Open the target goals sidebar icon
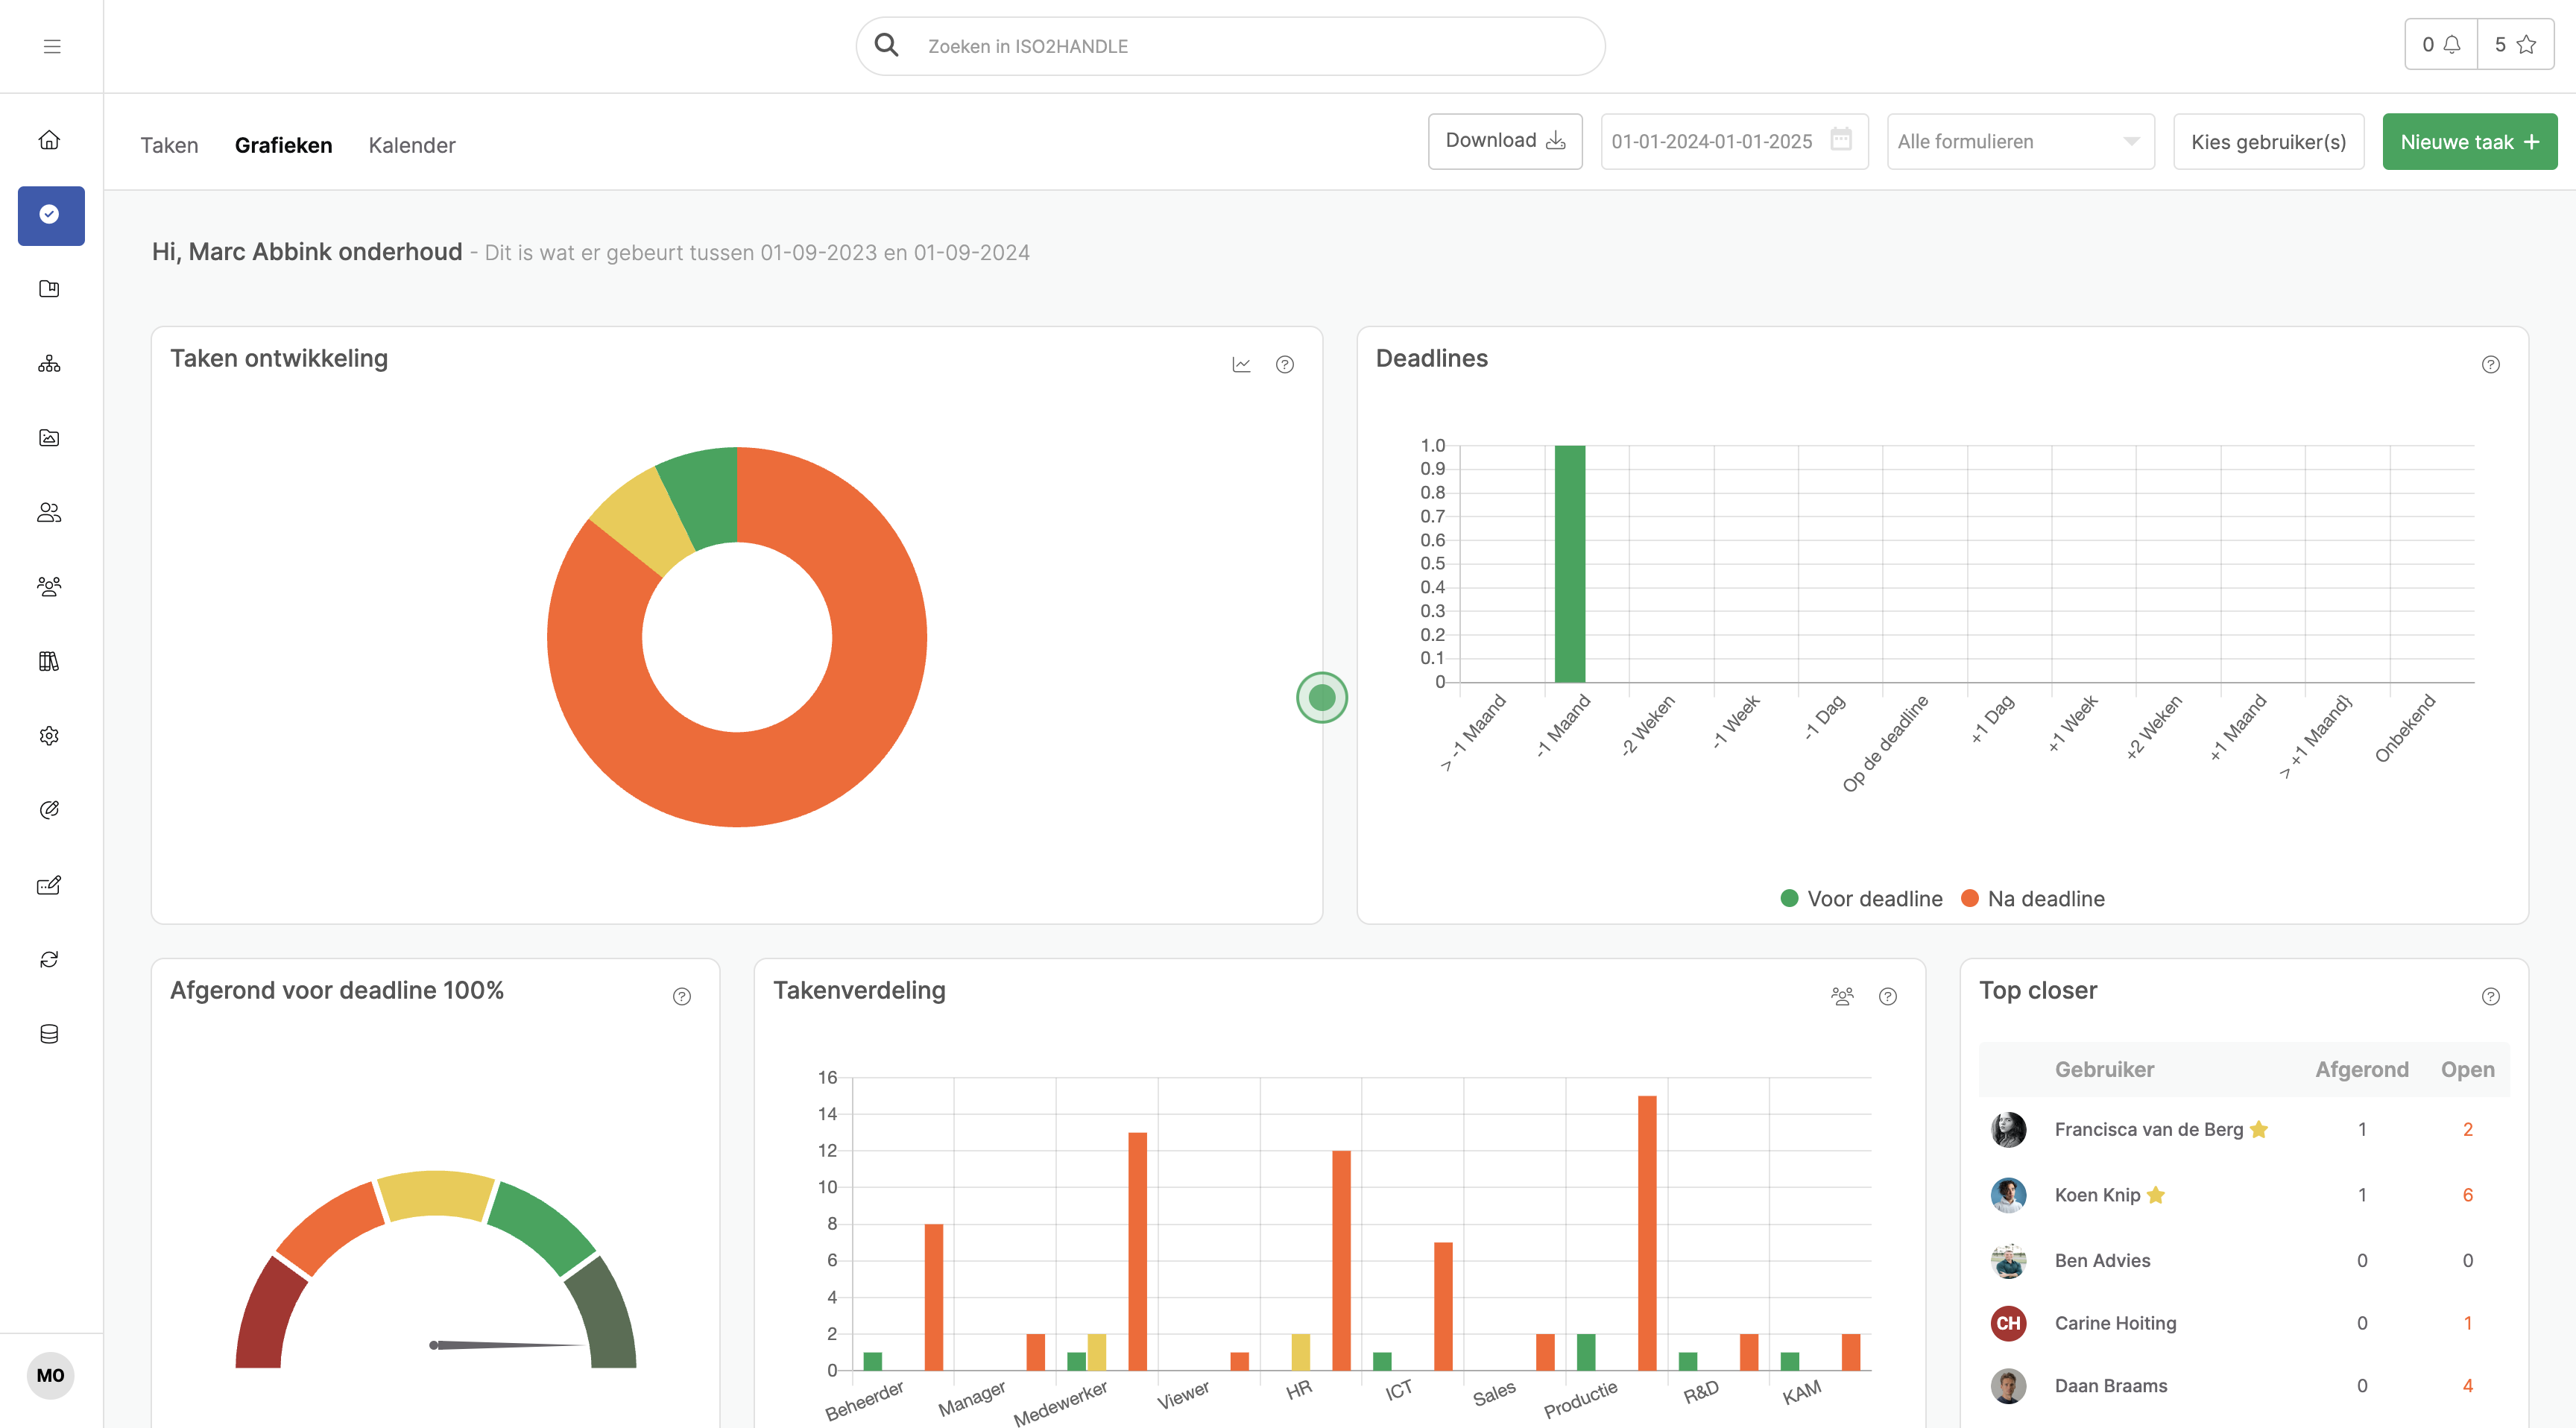The width and height of the screenshot is (2576, 1428). (49, 810)
